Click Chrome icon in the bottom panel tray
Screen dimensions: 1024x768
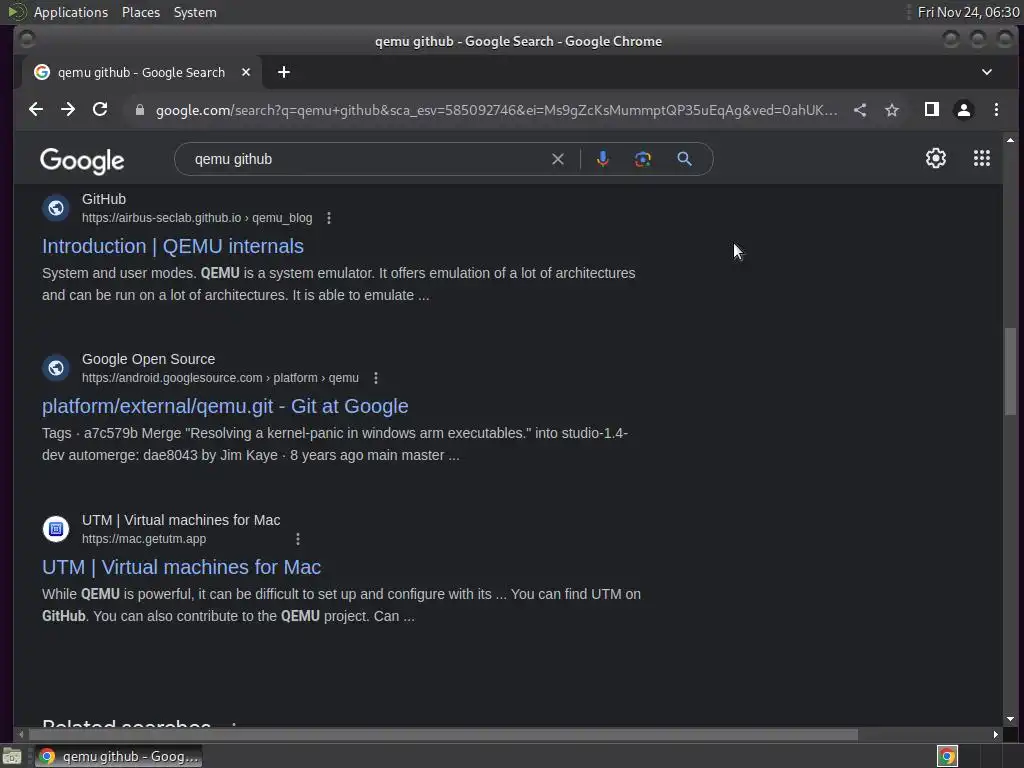tap(947, 756)
